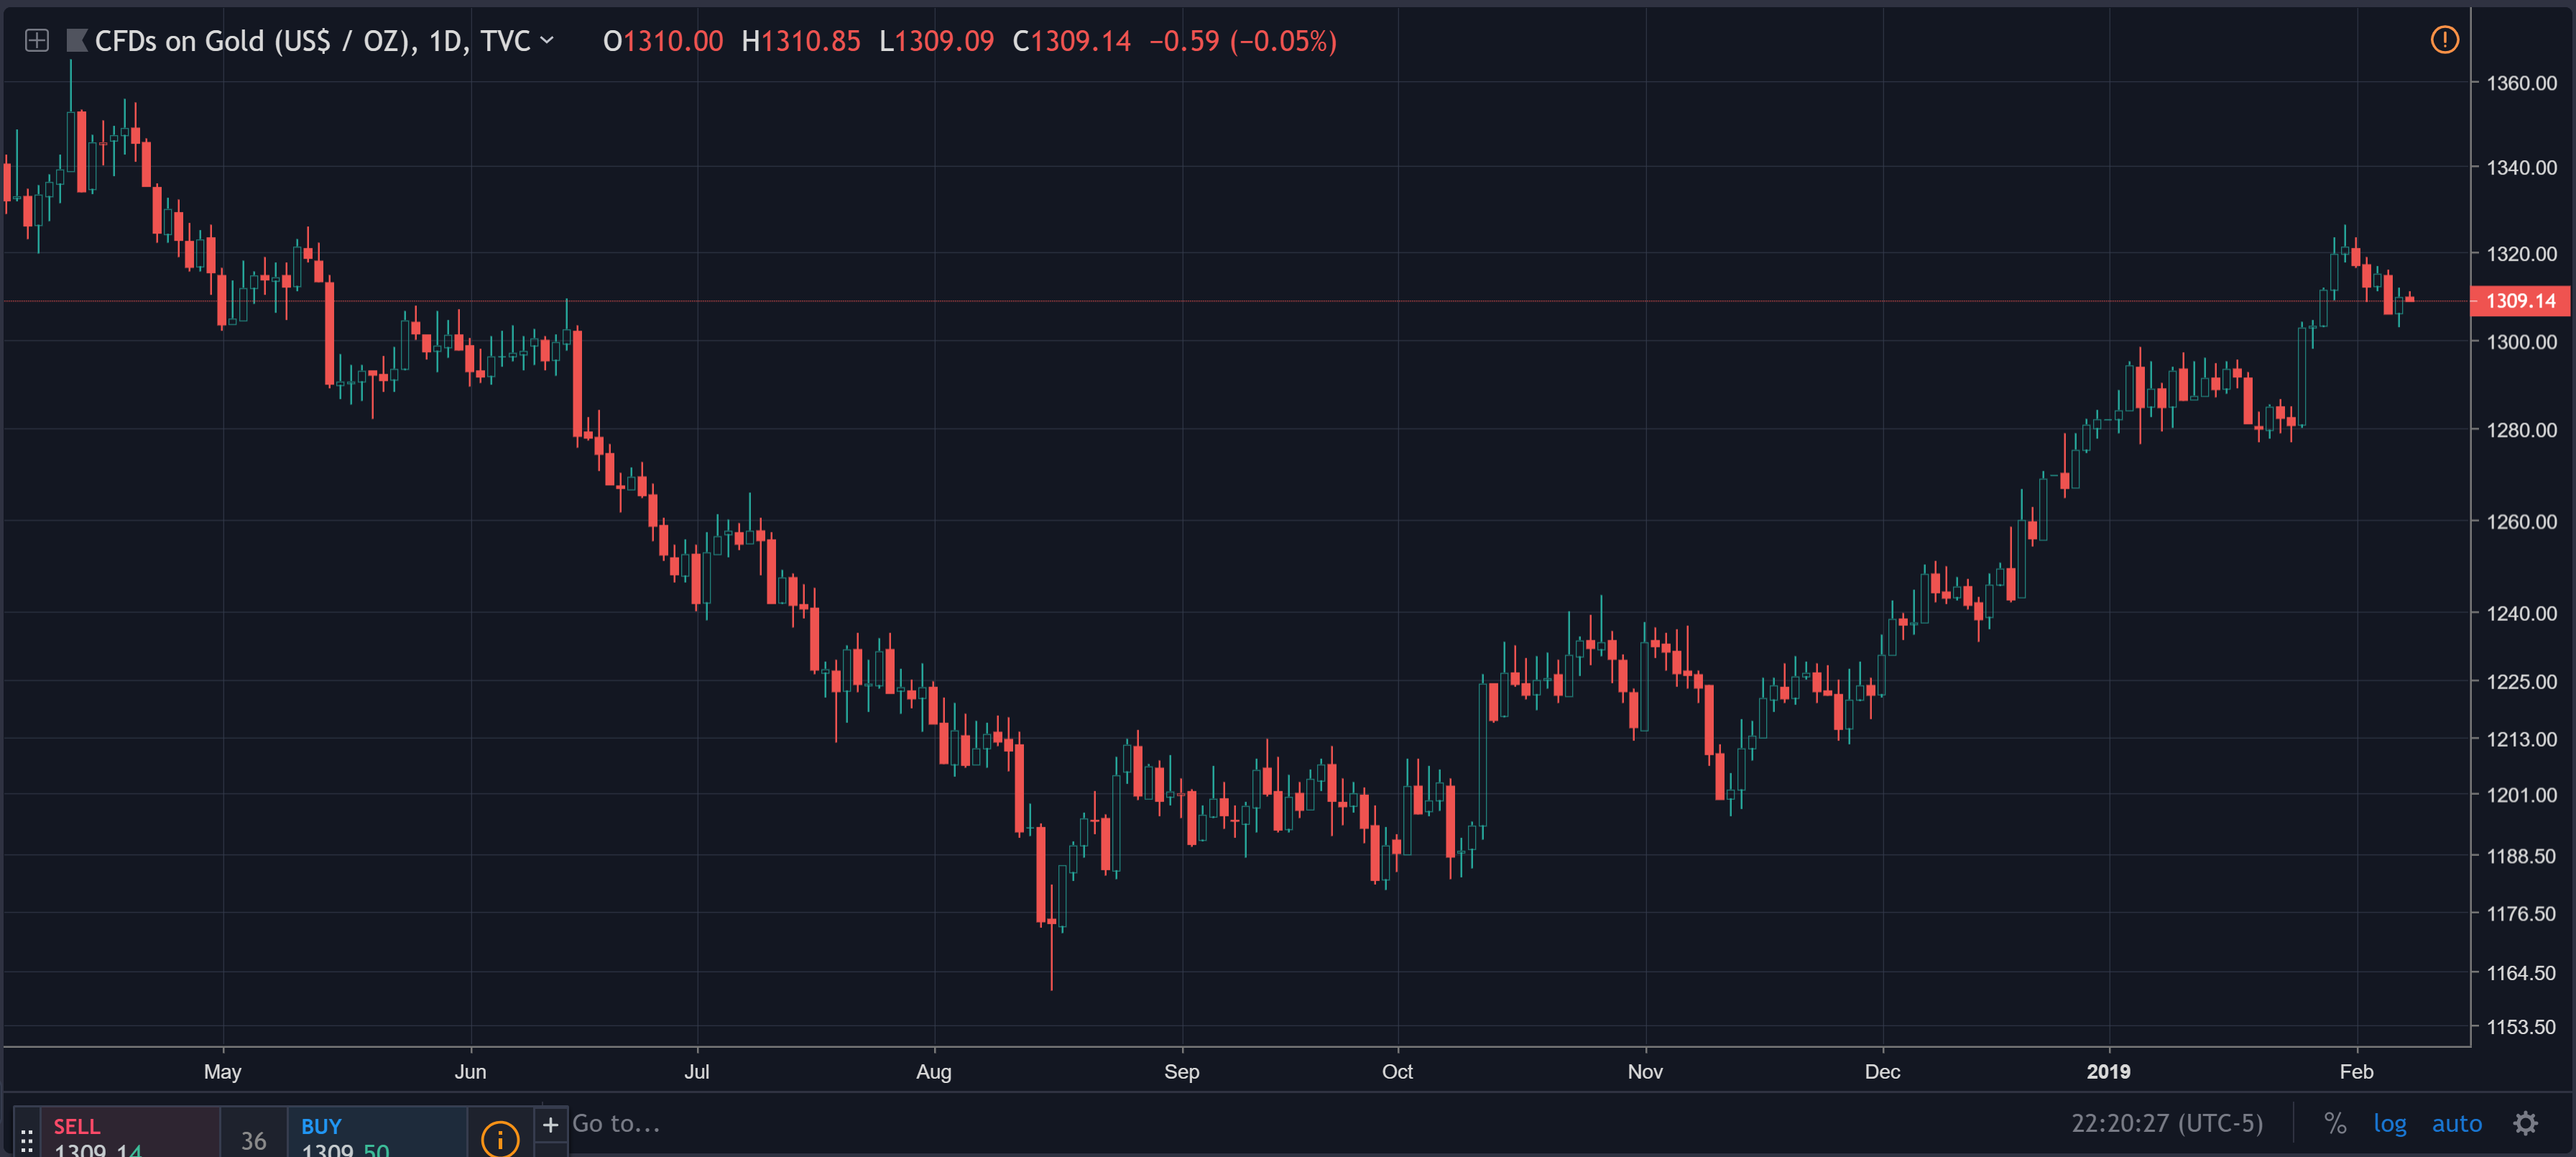Toggle auto scaling with auto control
Image resolution: width=2576 pixels, height=1157 pixels.
coord(2456,1123)
